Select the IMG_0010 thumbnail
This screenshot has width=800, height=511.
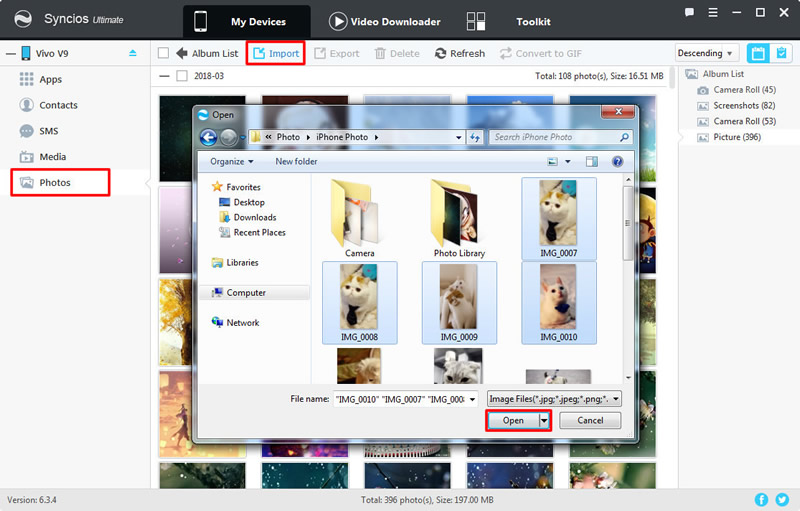pos(559,303)
